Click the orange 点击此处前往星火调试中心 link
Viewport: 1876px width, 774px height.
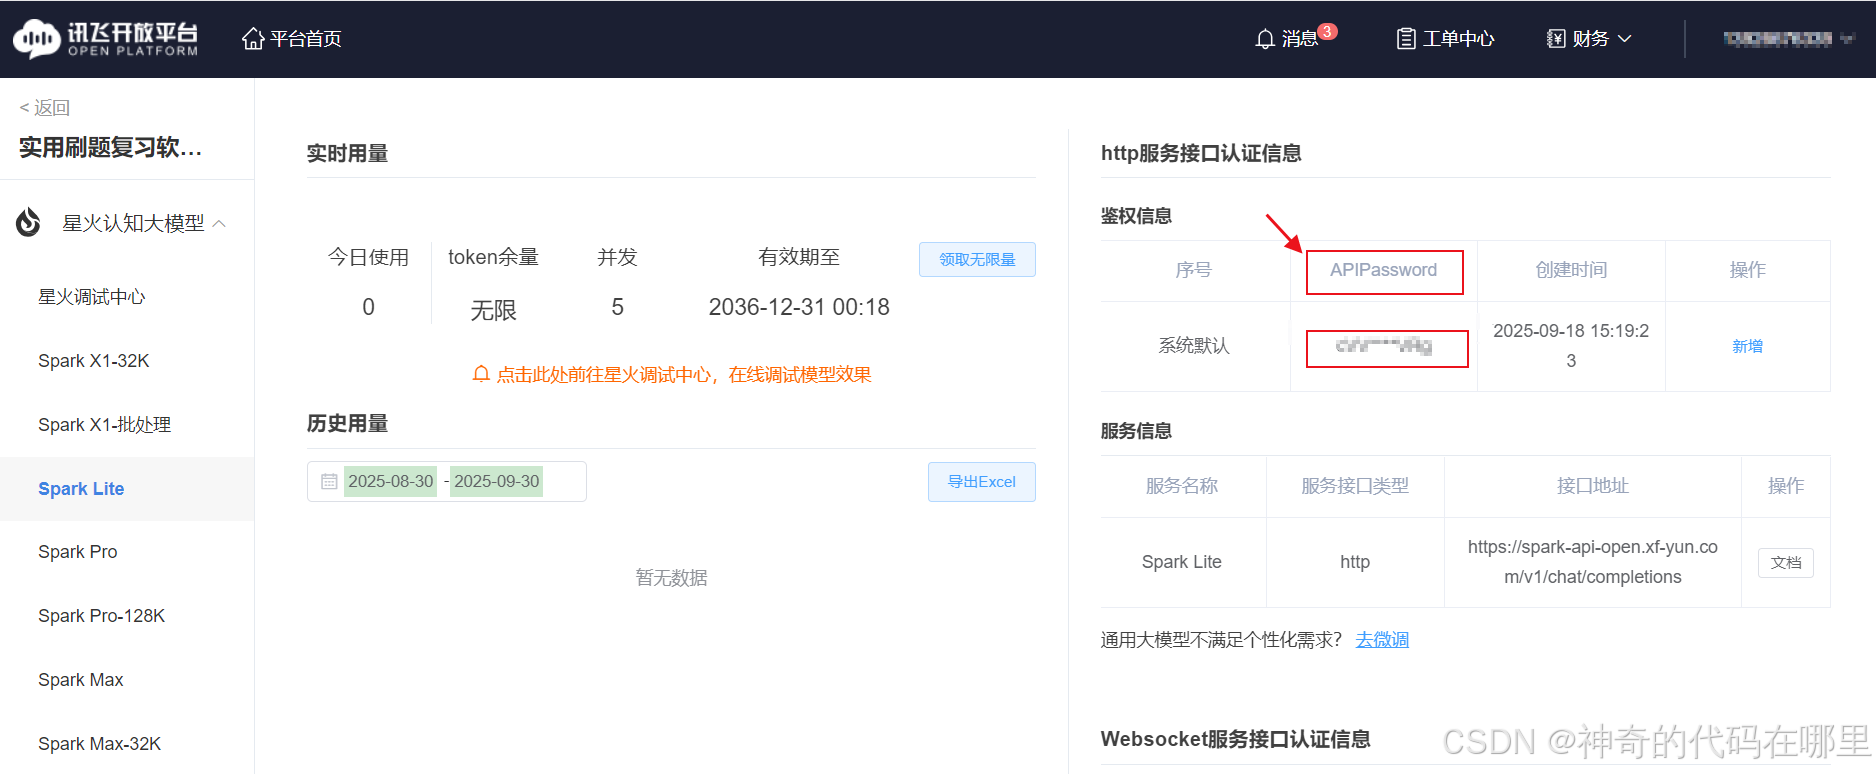point(684,374)
